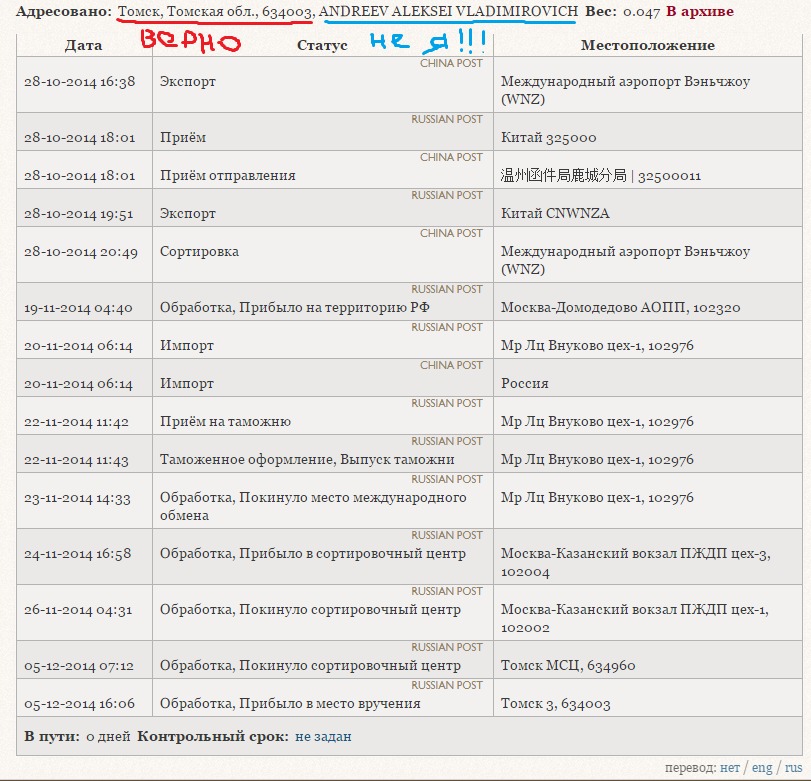
Task: Select the 'rus' translation link
Action: coord(793,768)
